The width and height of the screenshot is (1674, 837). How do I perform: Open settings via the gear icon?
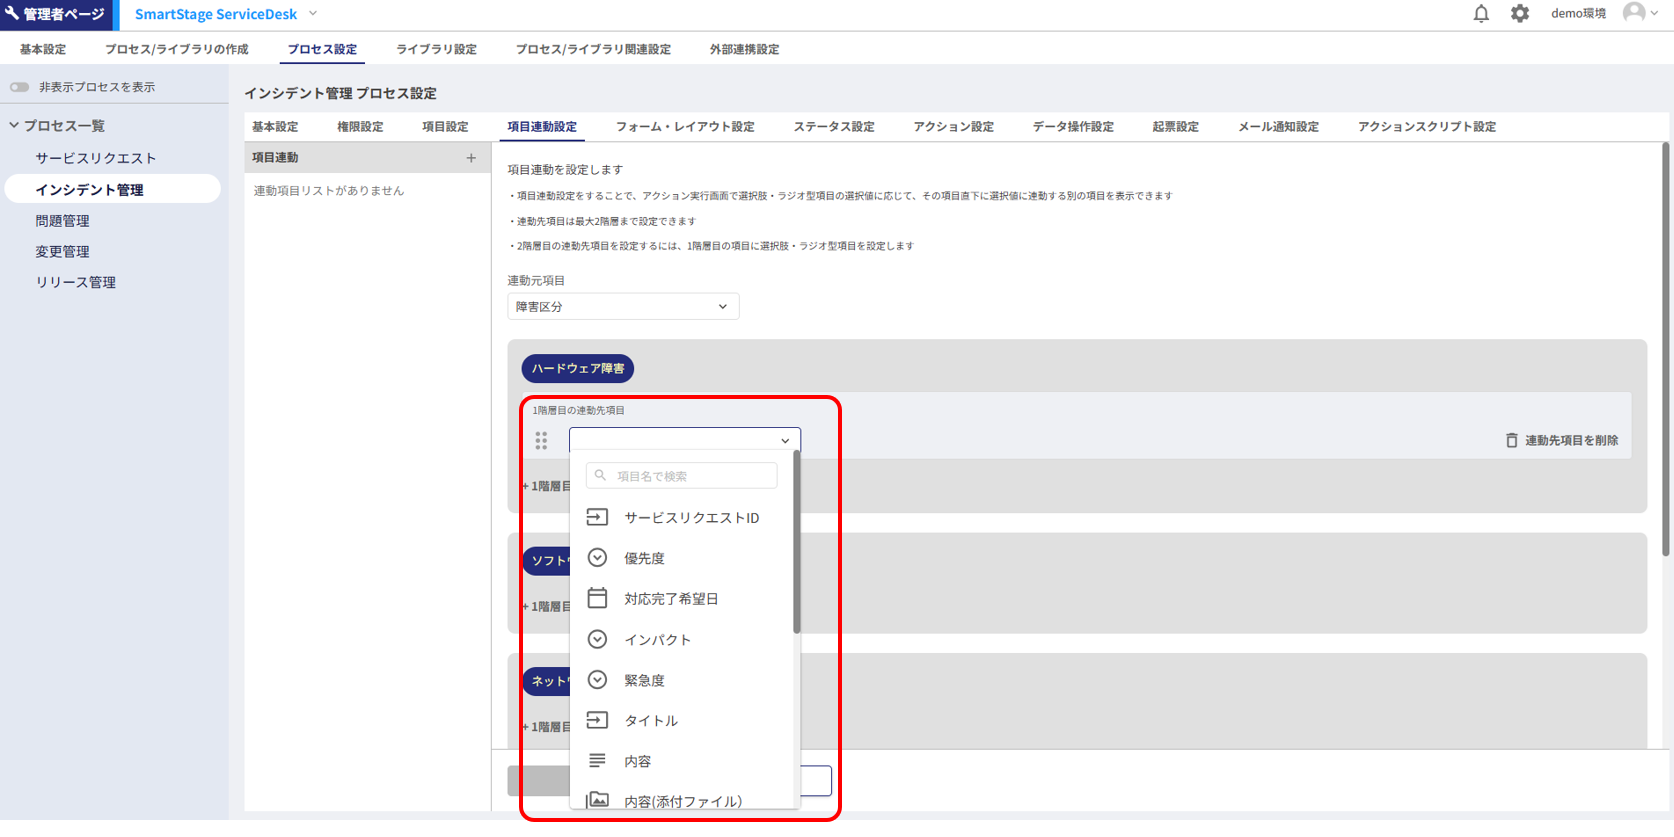tap(1520, 14)
